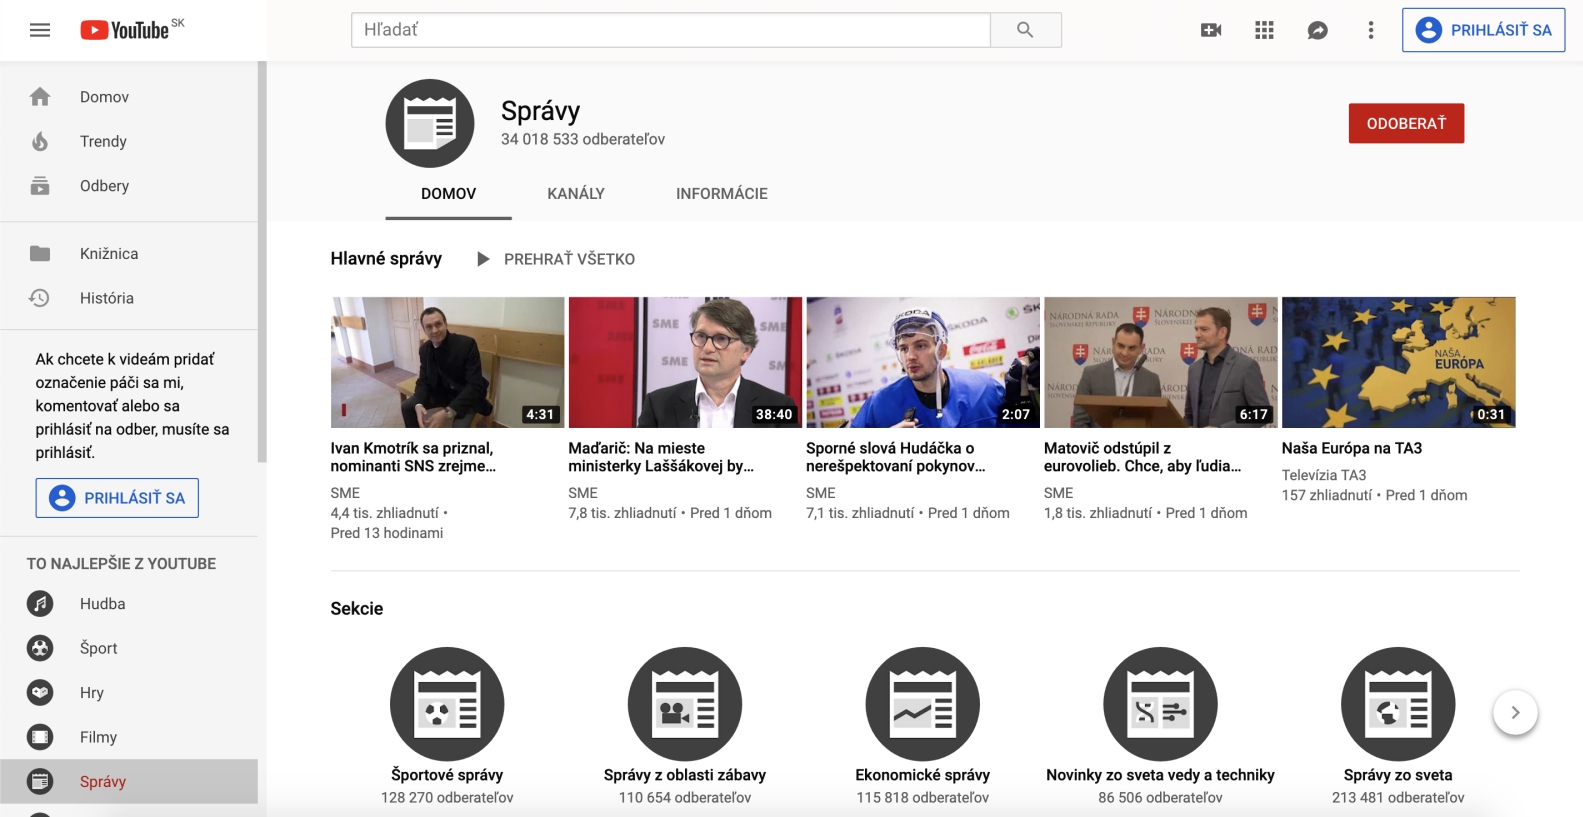Open Matovič odstúpil z eurovolieb title
The height and width of the screenshot is (817, 1583).
(x=1143, y=457)
